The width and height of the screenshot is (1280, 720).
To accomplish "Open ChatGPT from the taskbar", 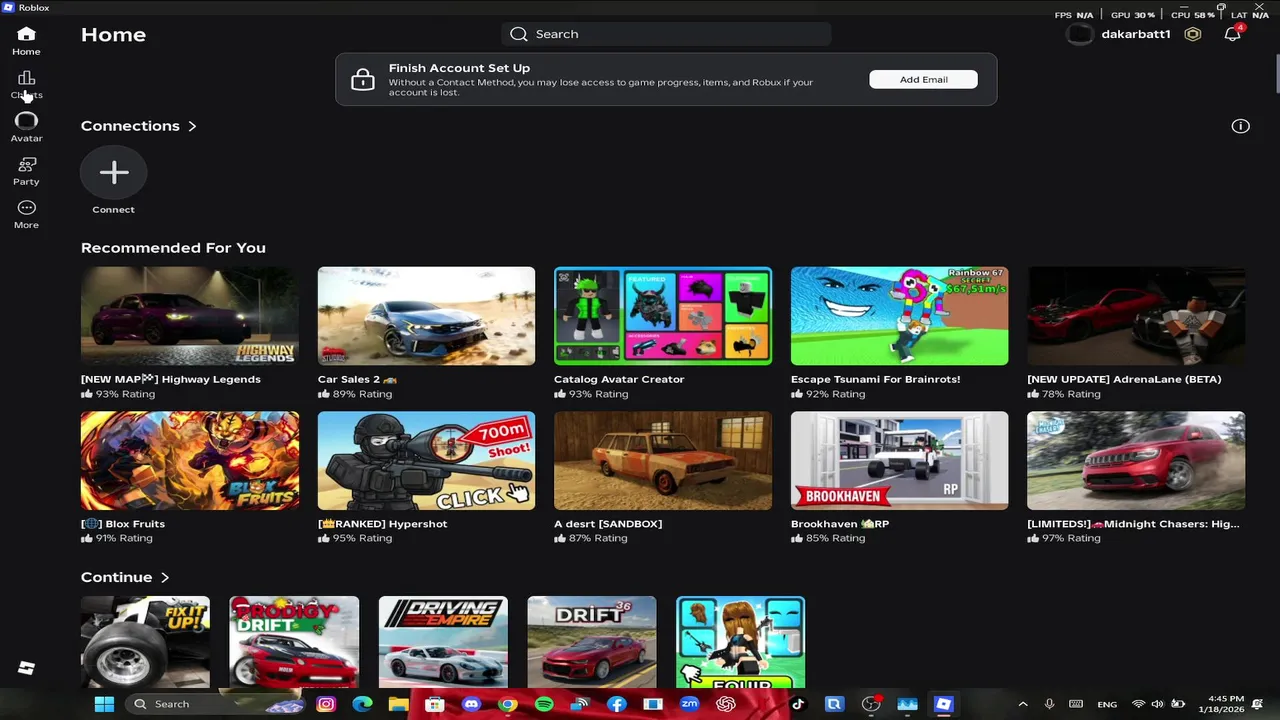I will (x=725, y=704).
